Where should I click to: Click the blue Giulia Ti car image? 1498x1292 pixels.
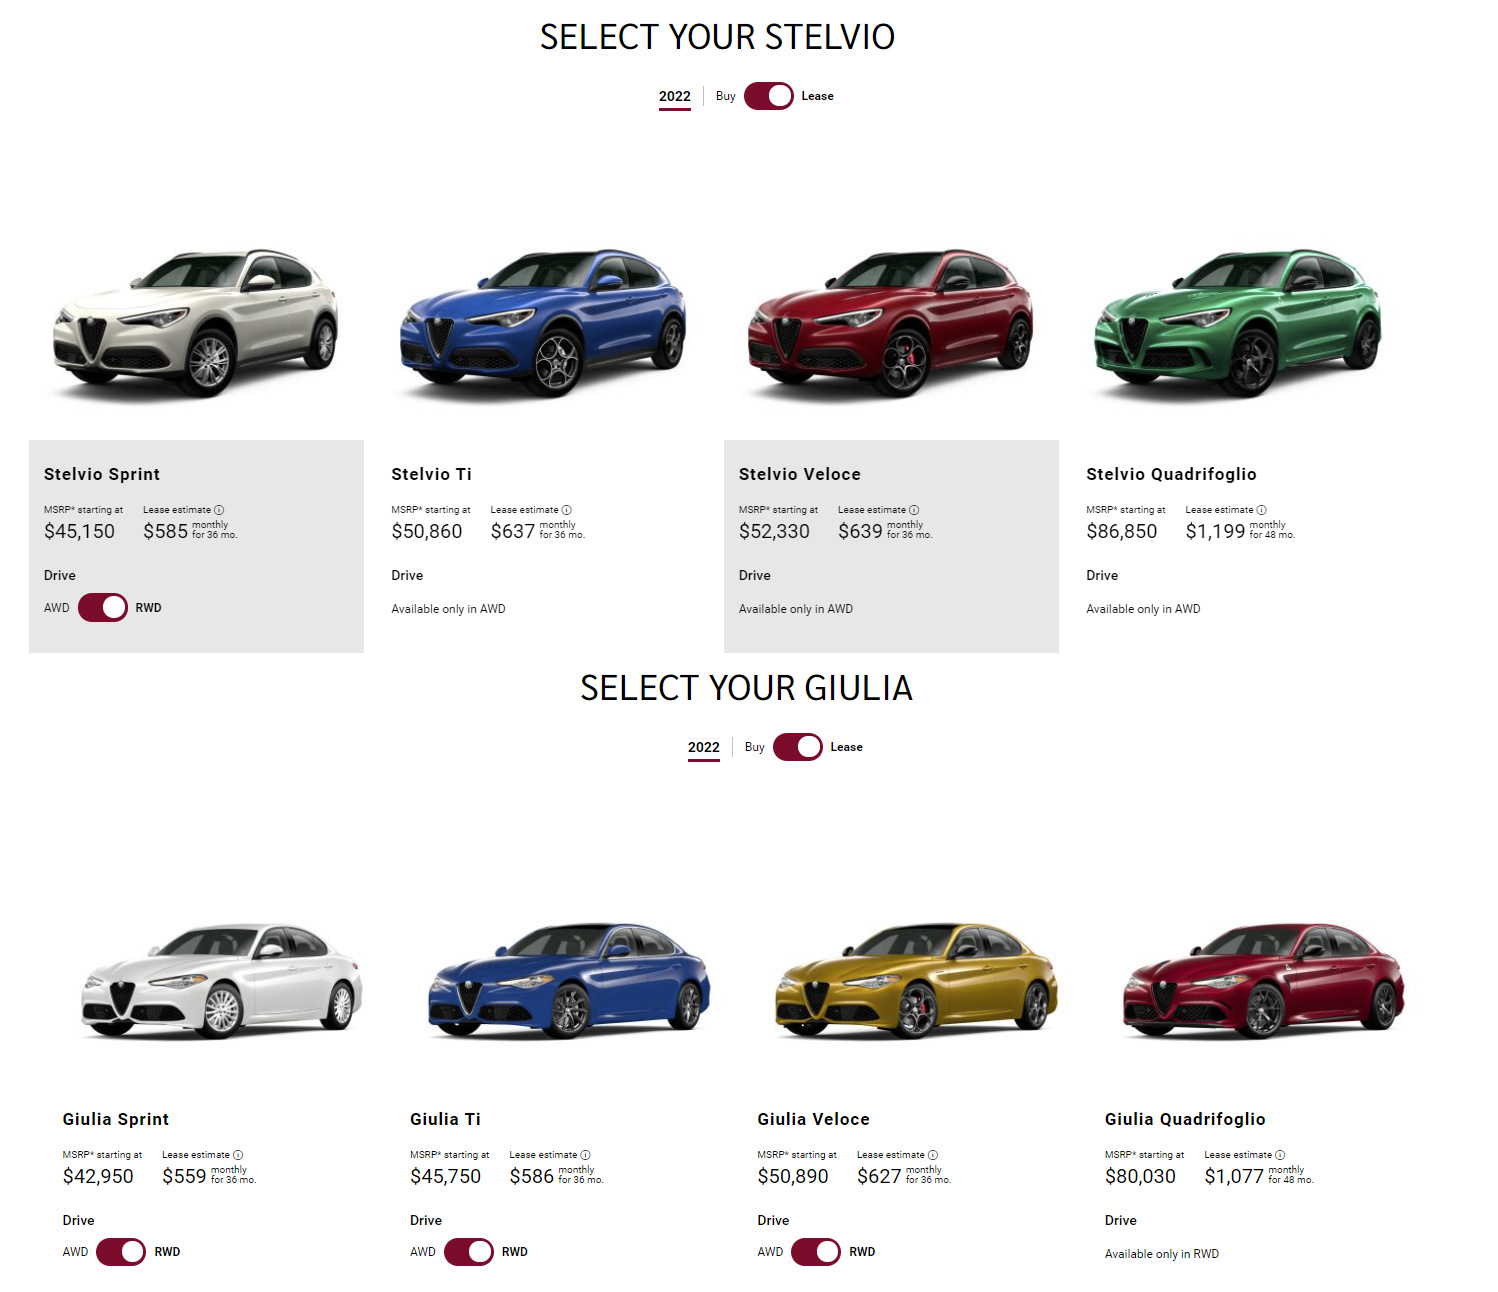click(x=569, y=979)
